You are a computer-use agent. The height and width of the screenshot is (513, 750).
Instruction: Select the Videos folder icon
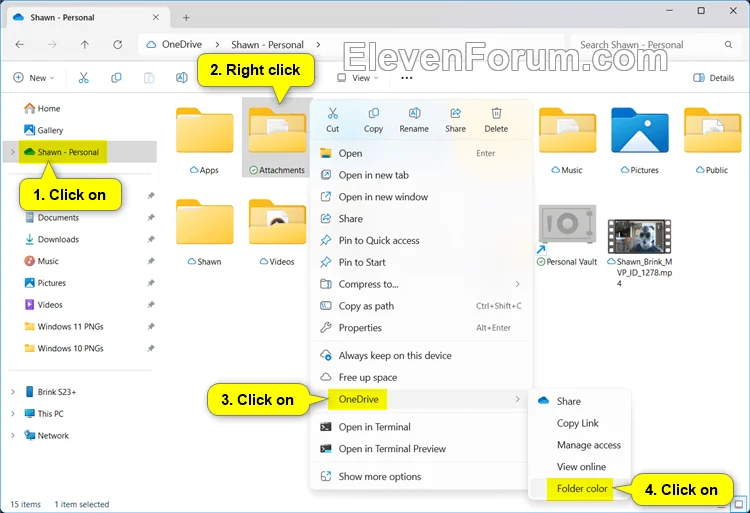(x=277, y=221)
